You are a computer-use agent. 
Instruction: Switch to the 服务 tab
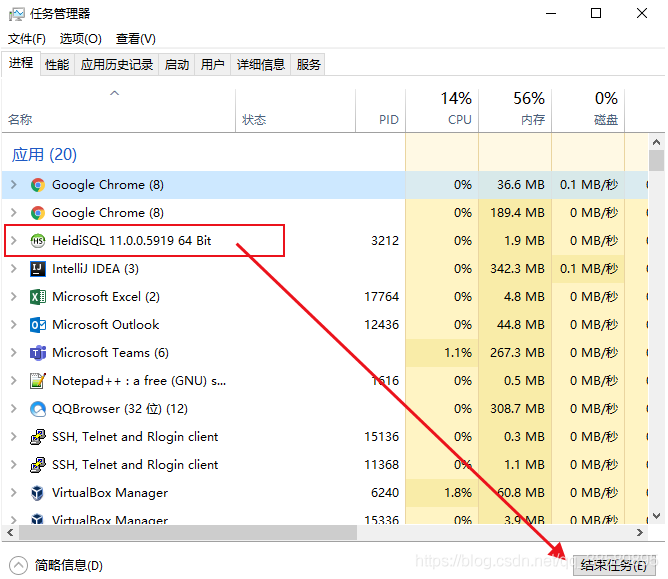click(x=308, y=65)
